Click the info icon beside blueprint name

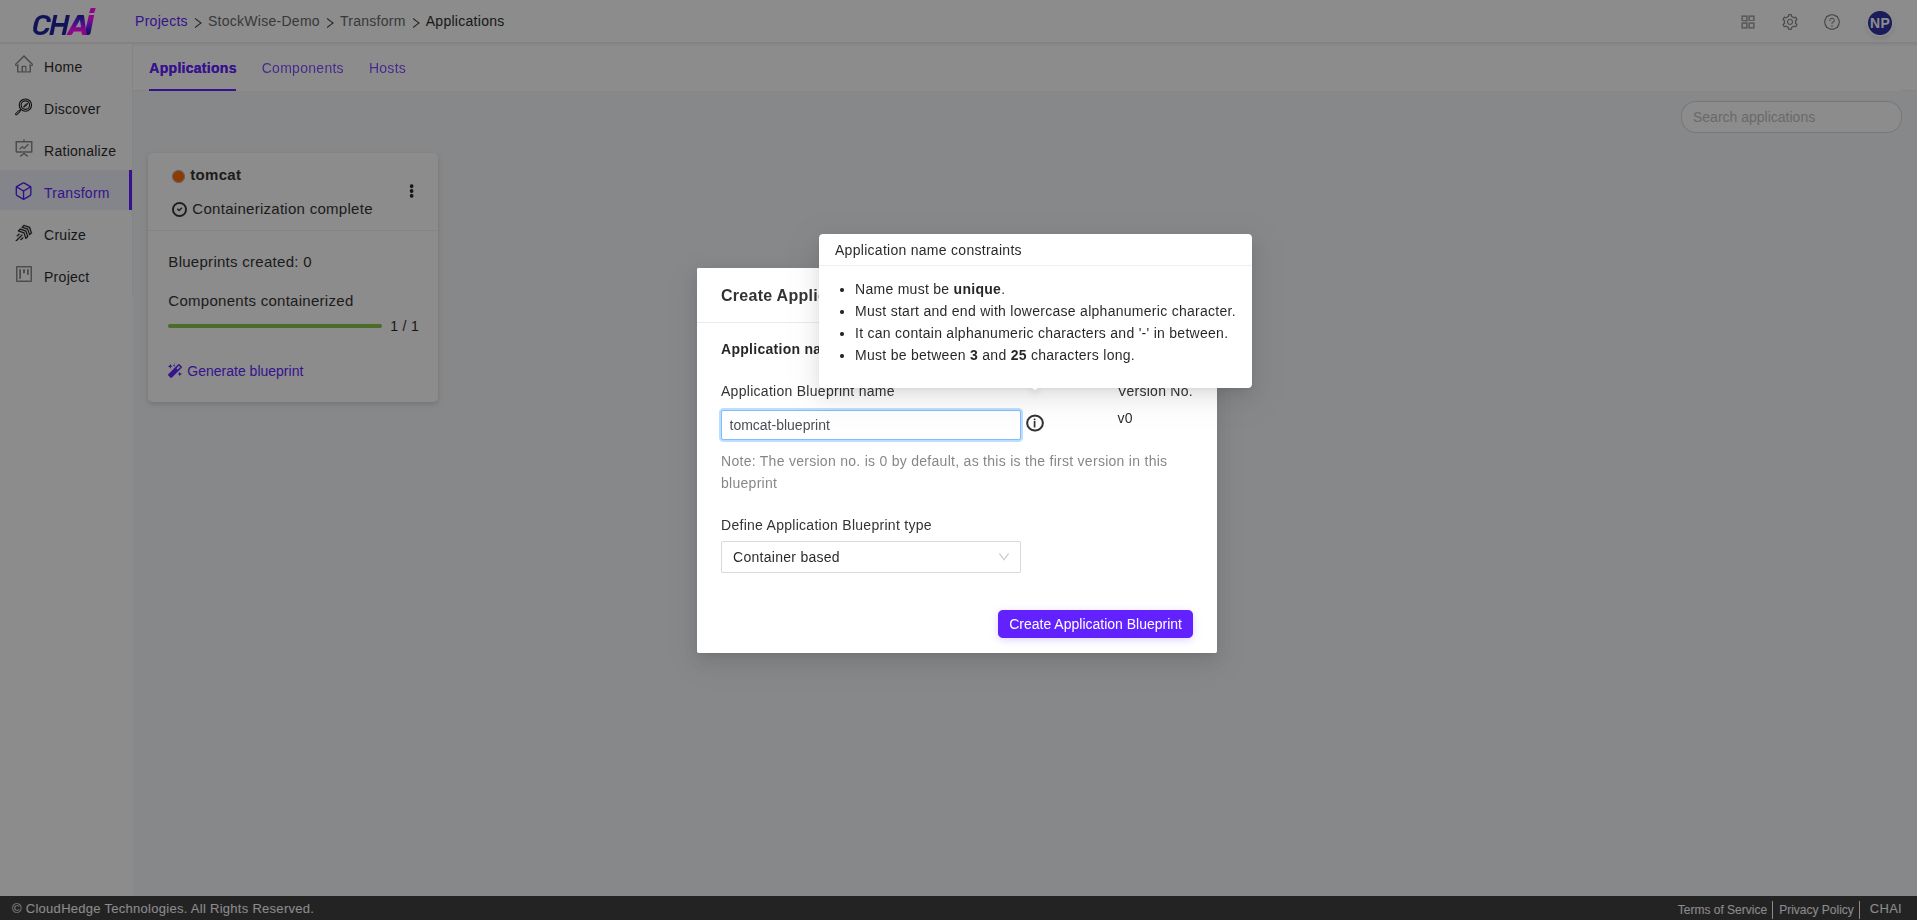1035,423
